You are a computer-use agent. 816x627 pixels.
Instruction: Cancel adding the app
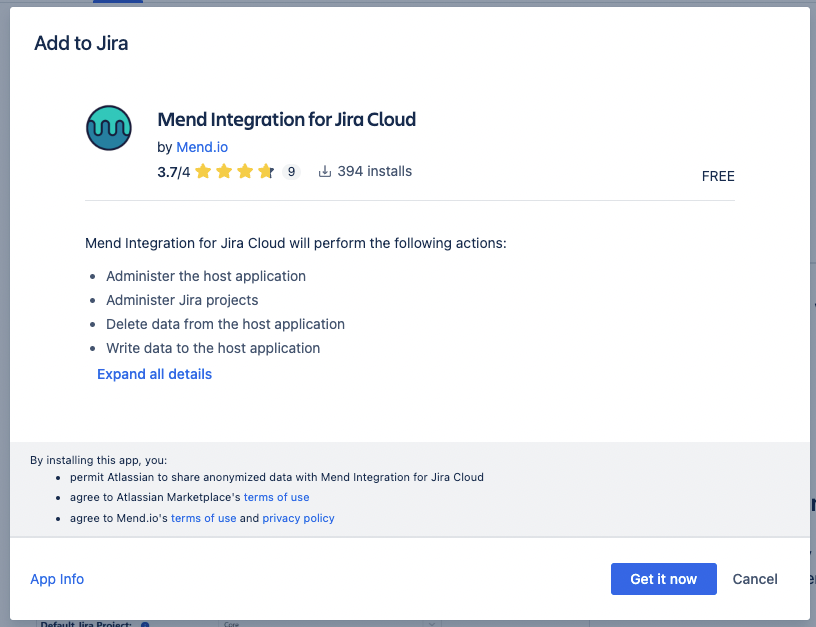pyautogui.click(x=754, y=579)
